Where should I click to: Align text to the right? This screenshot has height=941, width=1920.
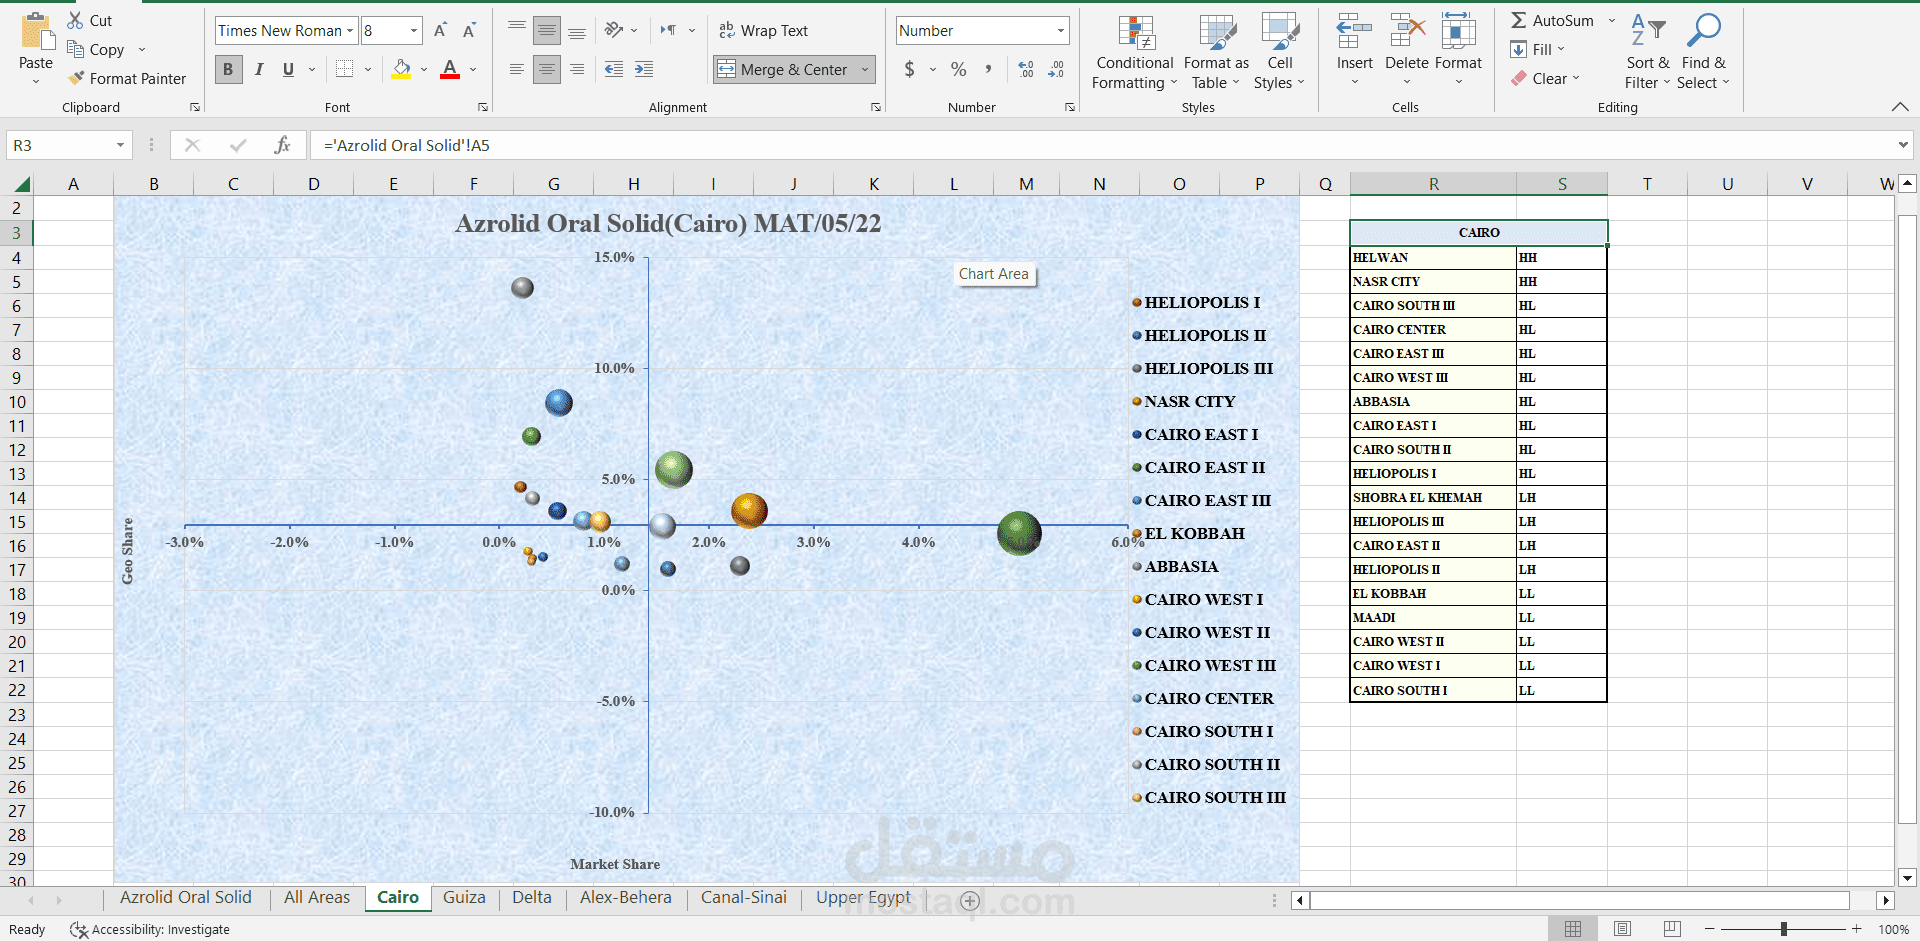577,69
